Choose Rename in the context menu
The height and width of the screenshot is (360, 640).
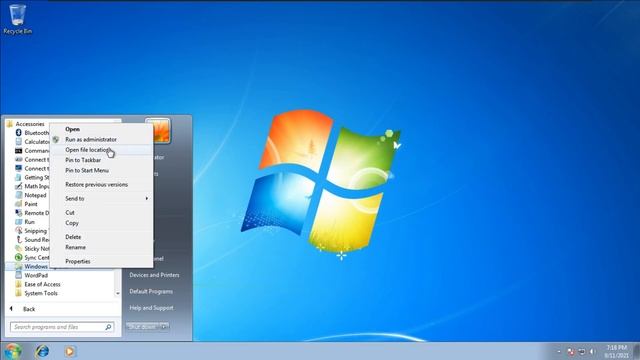(x=101, y=247)
